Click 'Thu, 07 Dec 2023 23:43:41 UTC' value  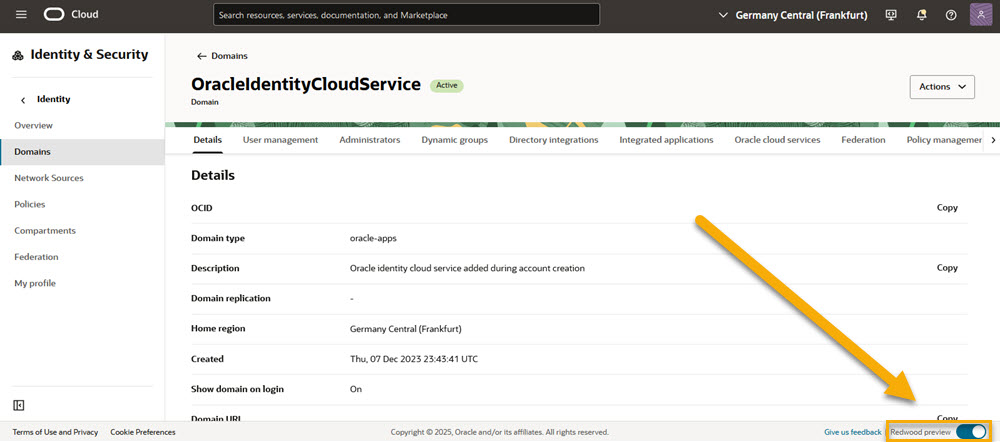coord(414,359)
